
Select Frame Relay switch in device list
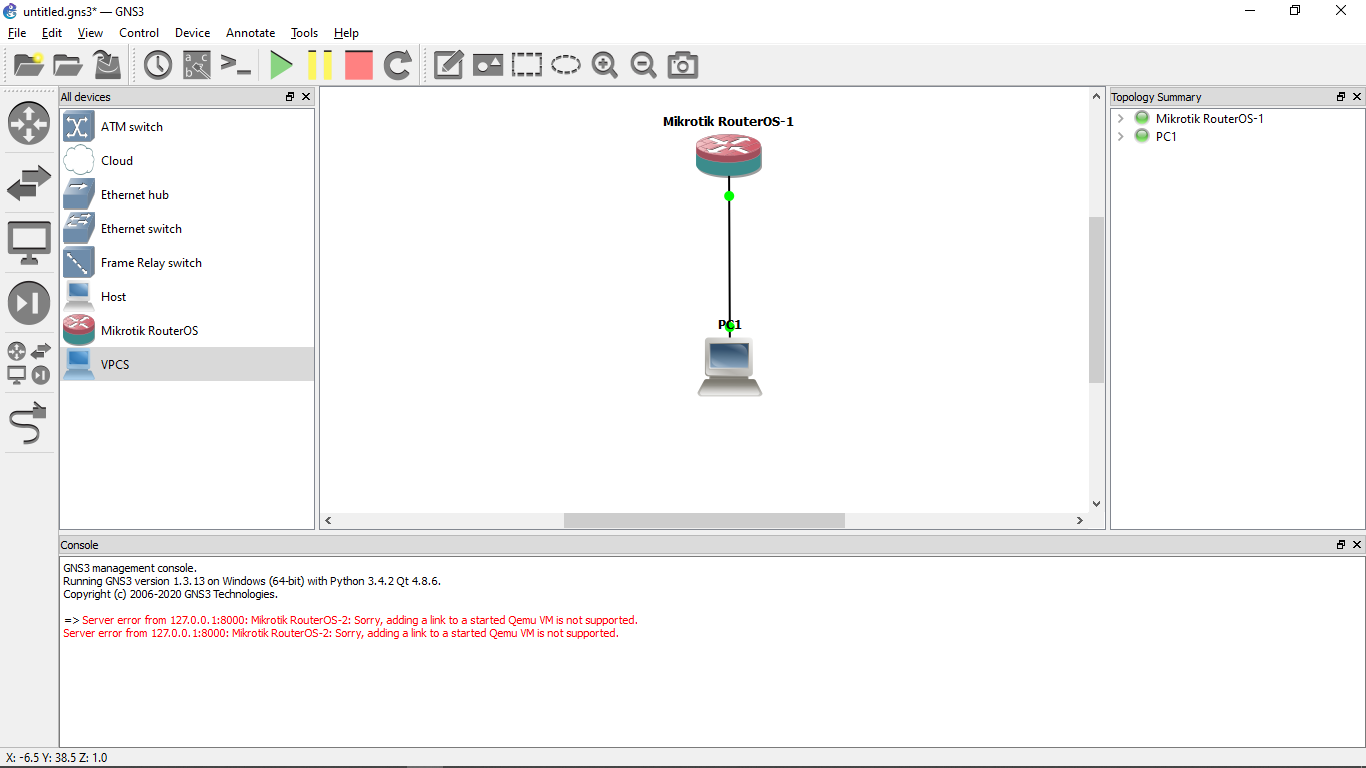[187, 263]
